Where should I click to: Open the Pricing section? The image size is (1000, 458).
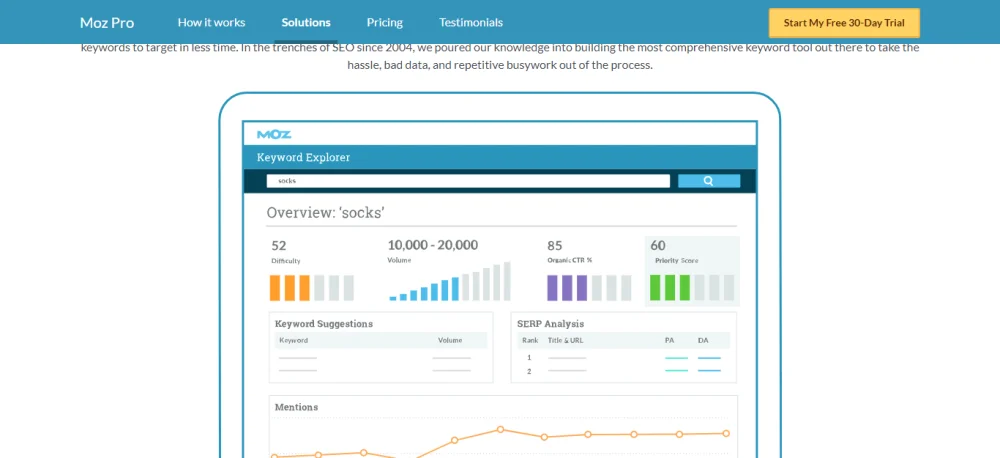tap(385, 22)
